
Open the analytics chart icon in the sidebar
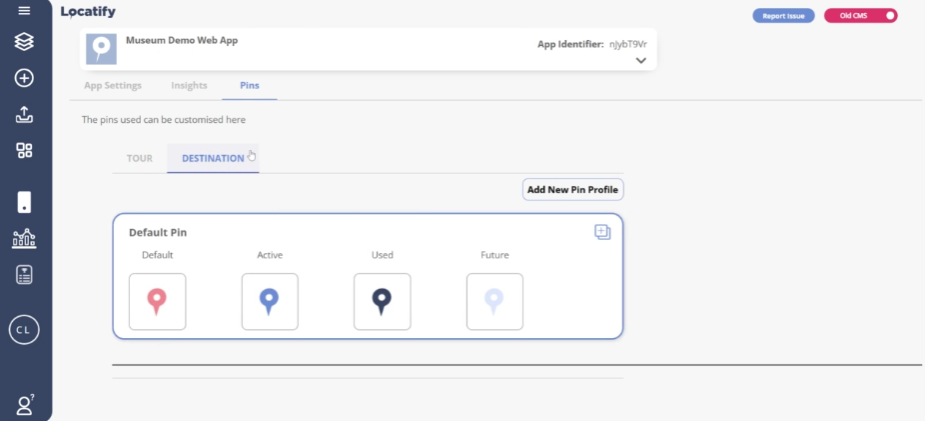coord(24,238)
